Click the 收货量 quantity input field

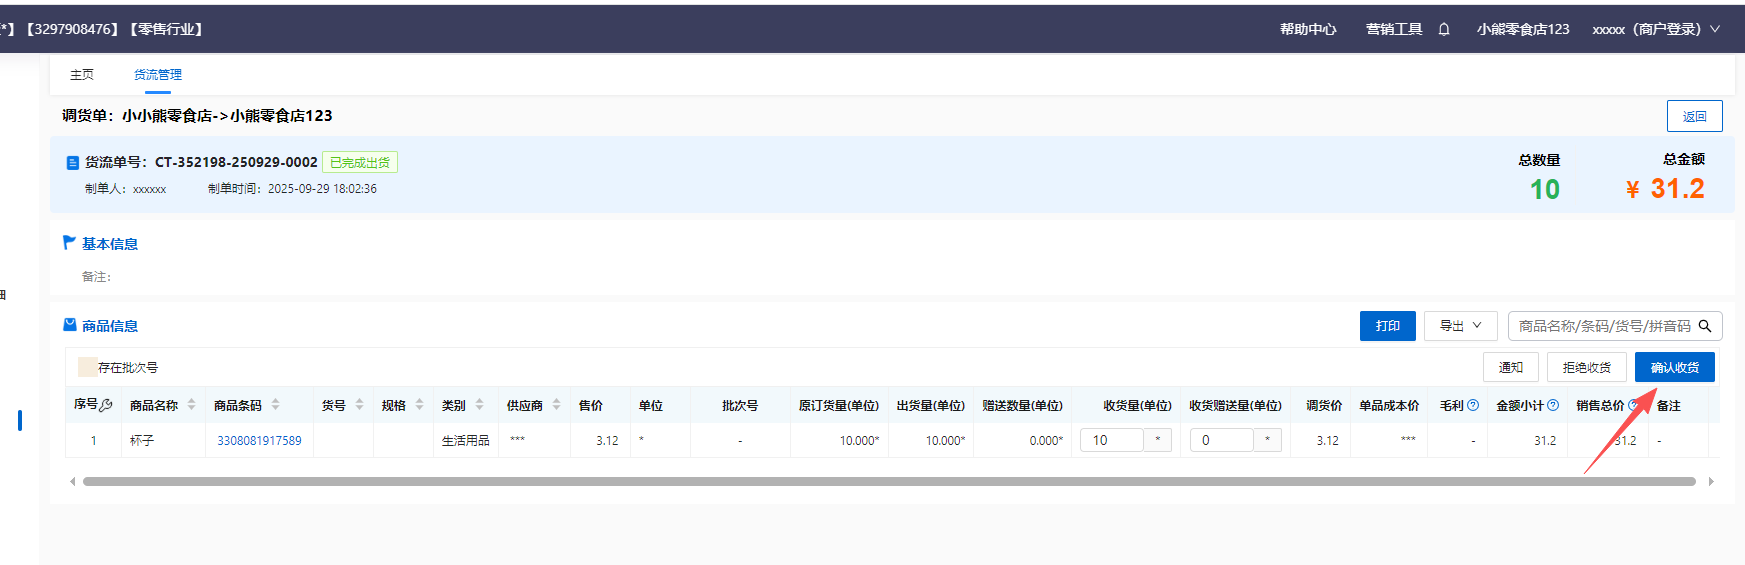[x=1111, y=440]
